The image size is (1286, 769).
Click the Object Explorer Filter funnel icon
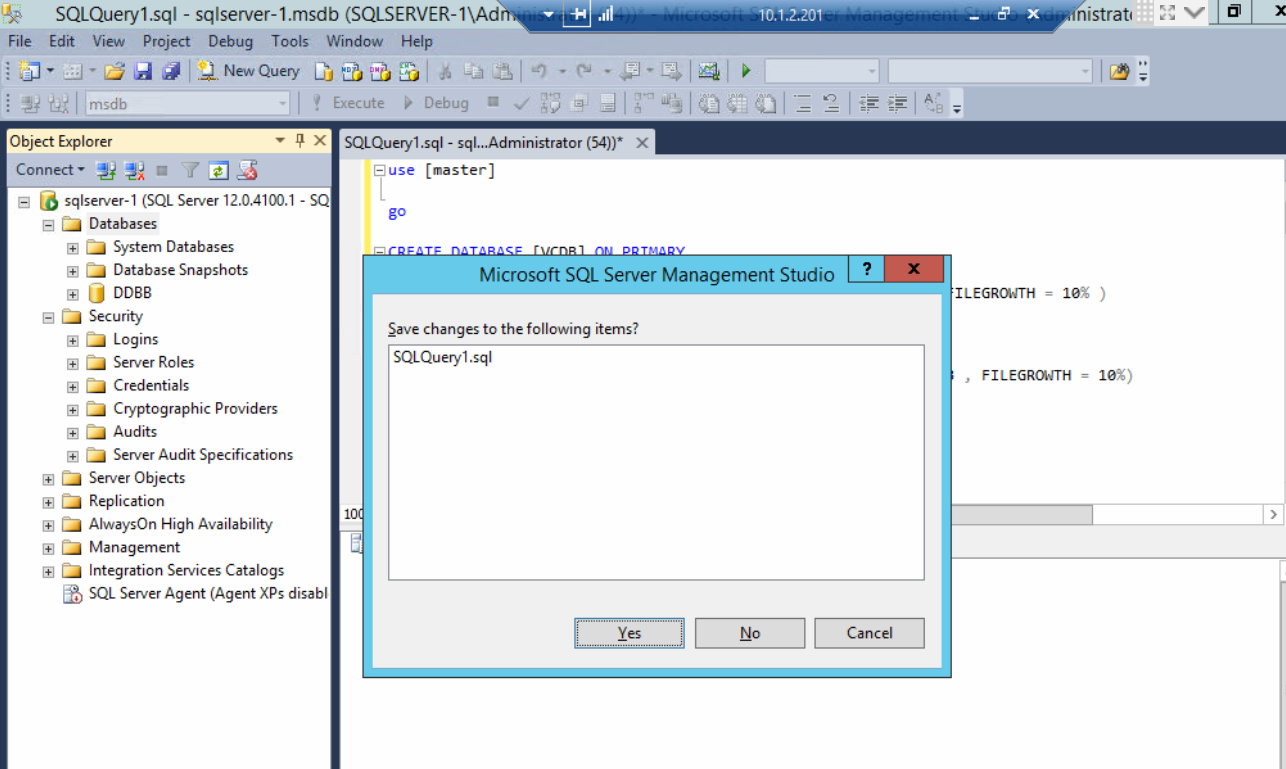tap(190, 170)
